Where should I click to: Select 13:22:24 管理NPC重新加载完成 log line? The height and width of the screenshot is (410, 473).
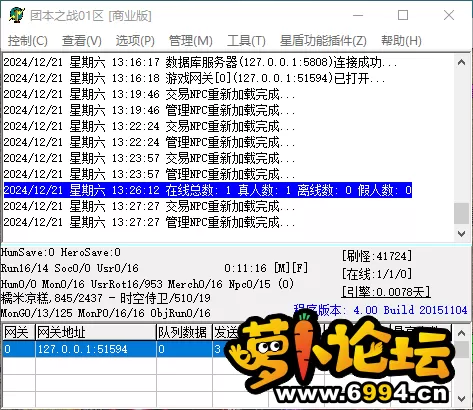point(149,142)
